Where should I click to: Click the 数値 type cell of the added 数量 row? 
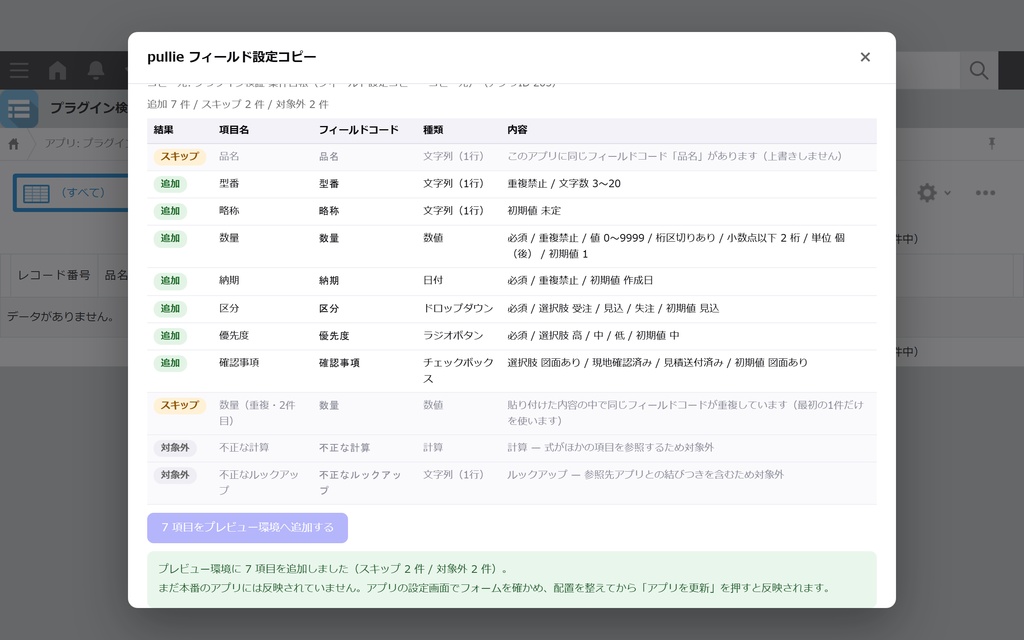[x=433, y=238]
